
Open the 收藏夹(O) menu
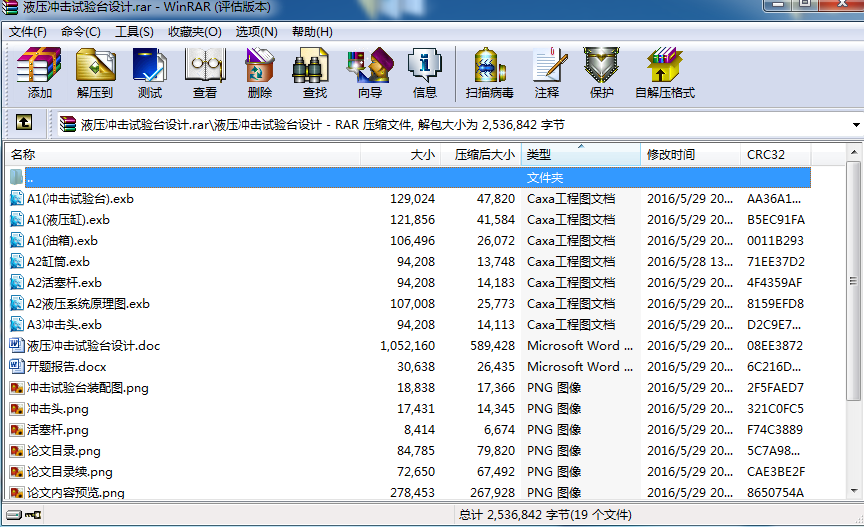[x=195, y=32]
